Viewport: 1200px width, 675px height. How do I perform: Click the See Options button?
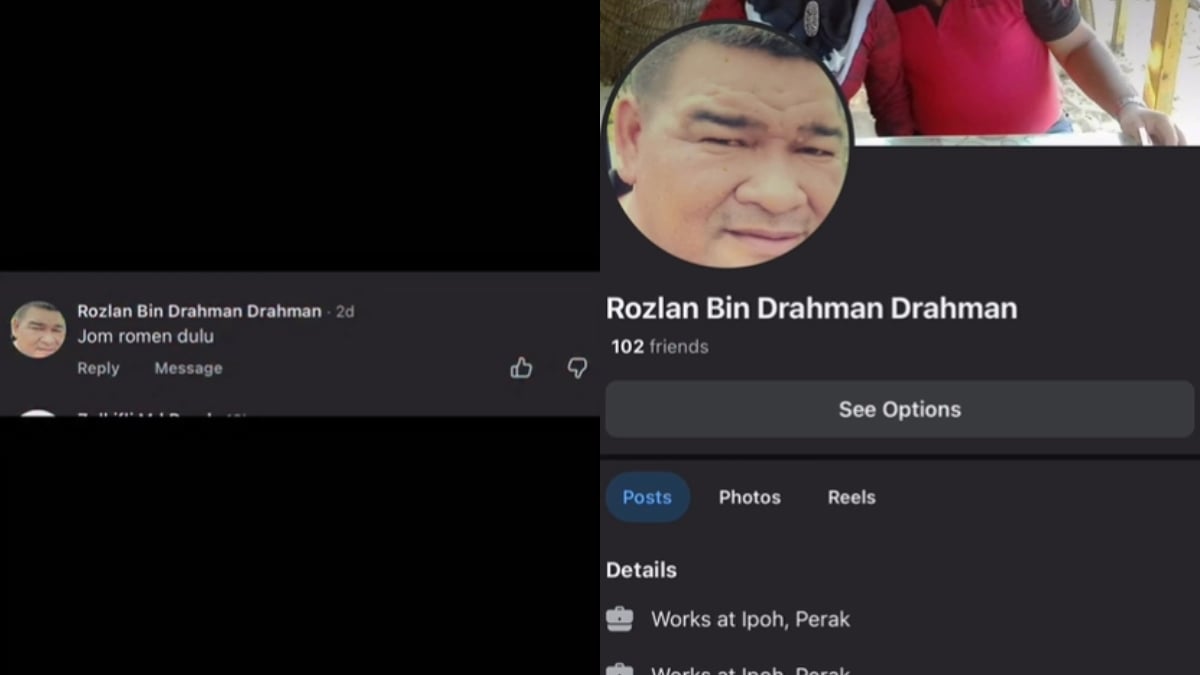point(900,409)
